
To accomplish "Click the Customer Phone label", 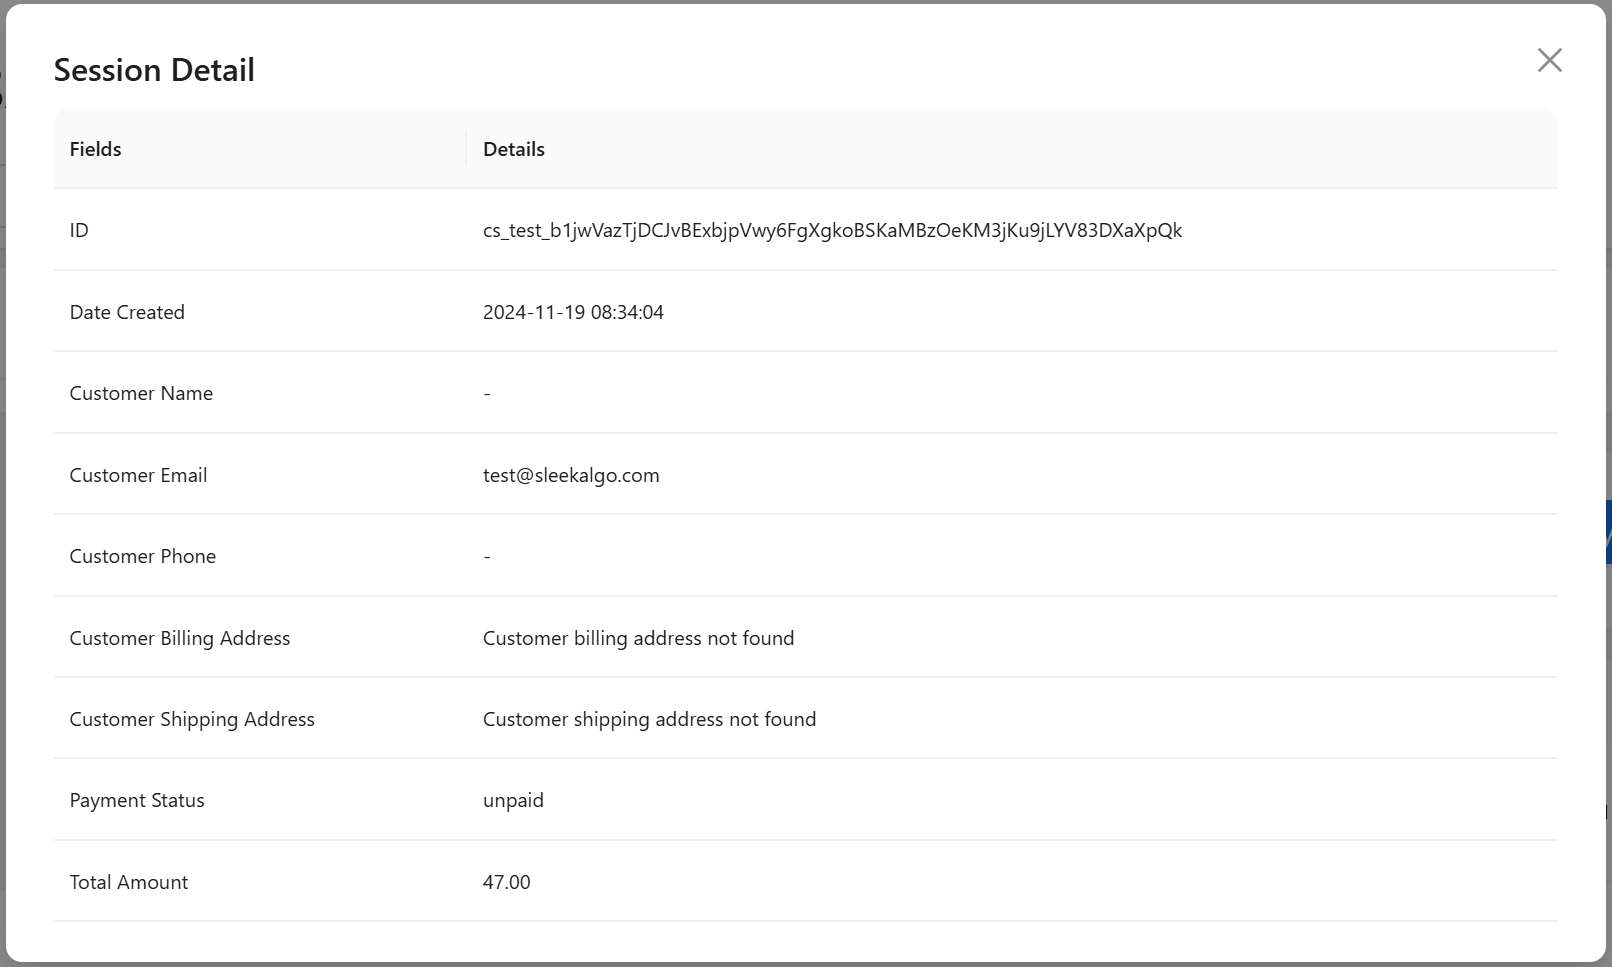I will (x=142, y=556).
